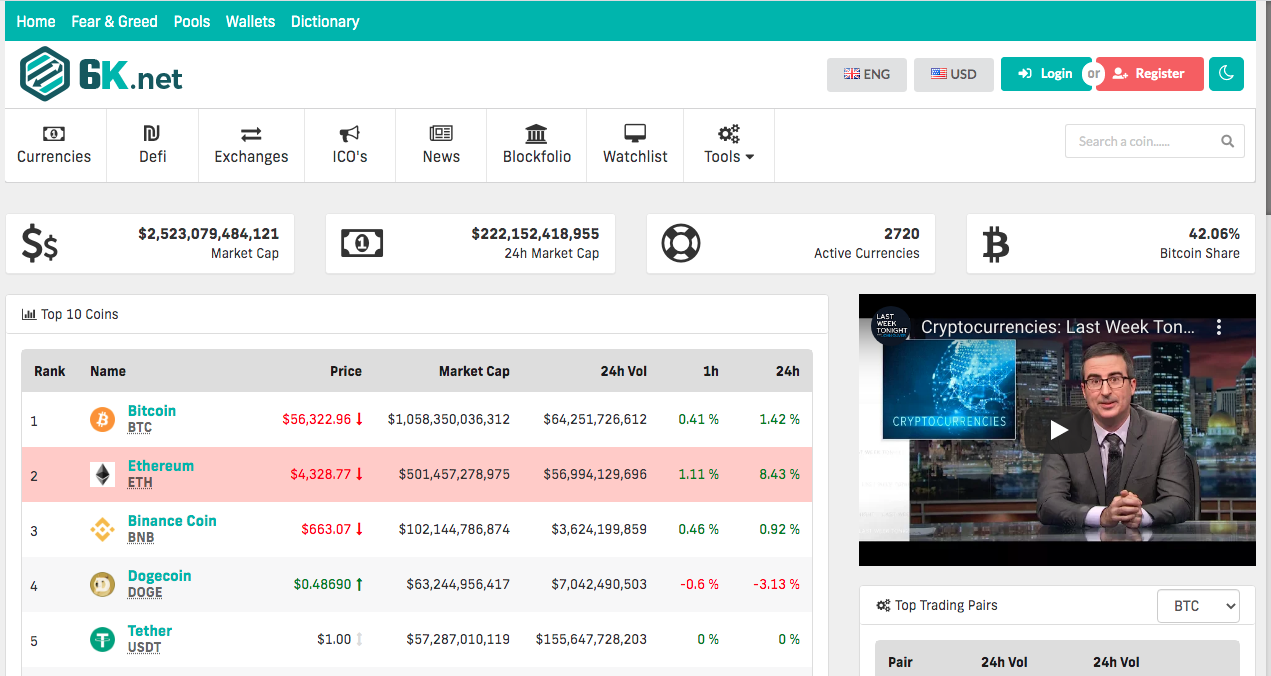This screenshot has height=676, width=1271.
Task: Click the Login button
Action: coord(1045,74)
